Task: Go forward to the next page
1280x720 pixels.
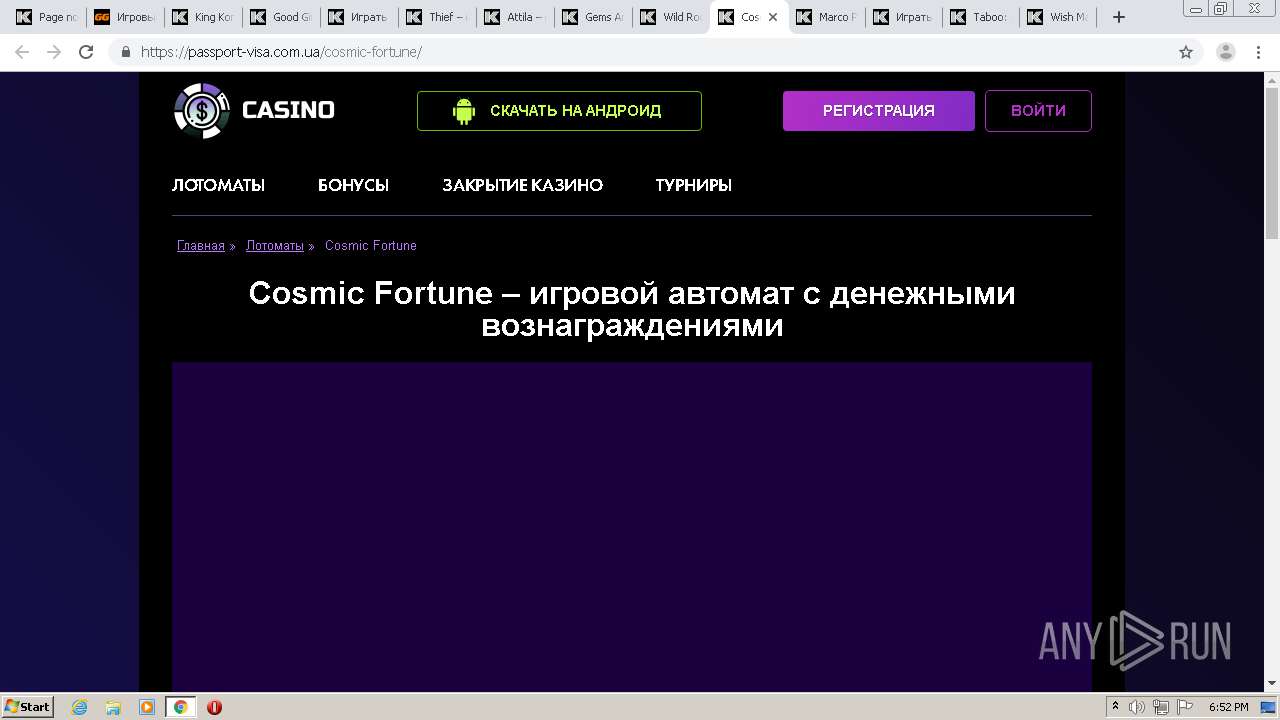Action: 54,52
